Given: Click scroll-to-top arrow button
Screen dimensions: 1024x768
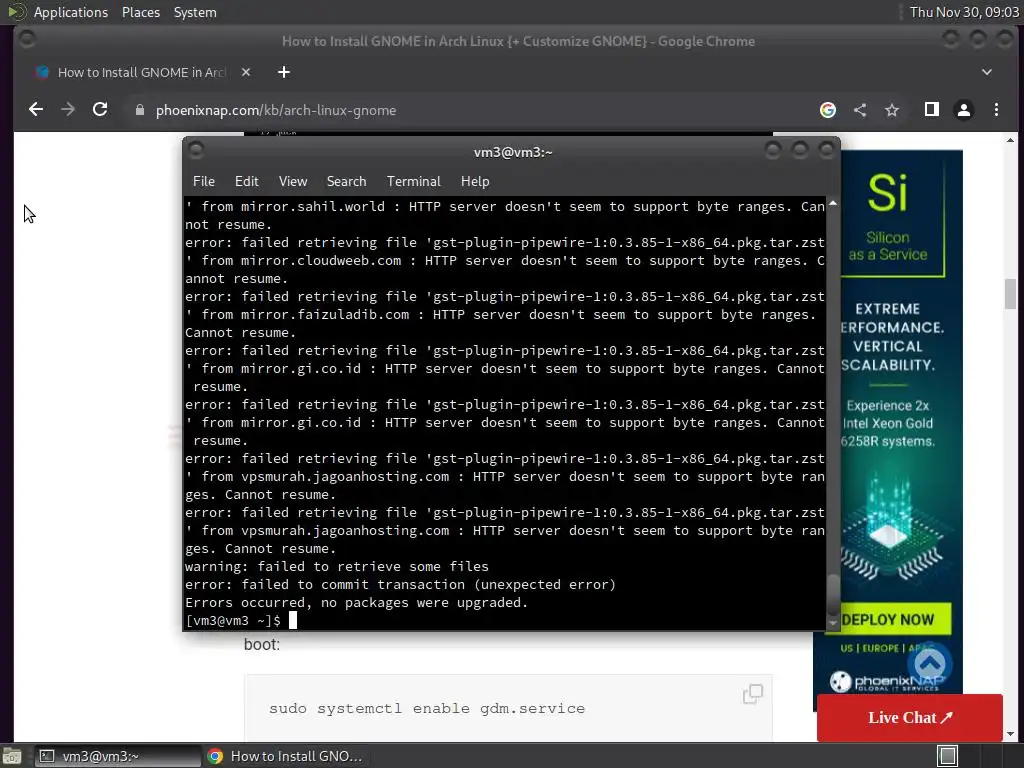Looking at the screenshot, I should [x=930, y=664].
